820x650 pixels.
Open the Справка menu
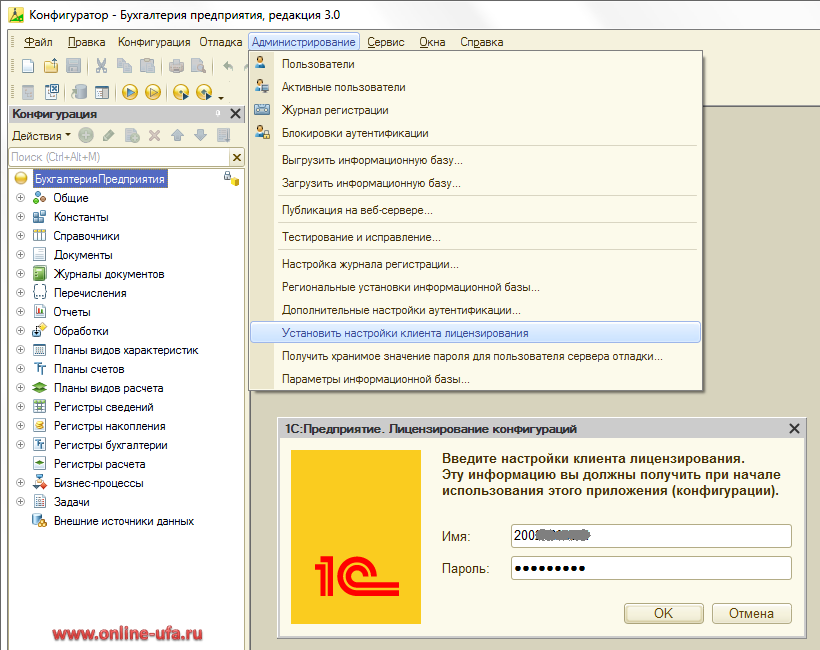pos(482,42)
